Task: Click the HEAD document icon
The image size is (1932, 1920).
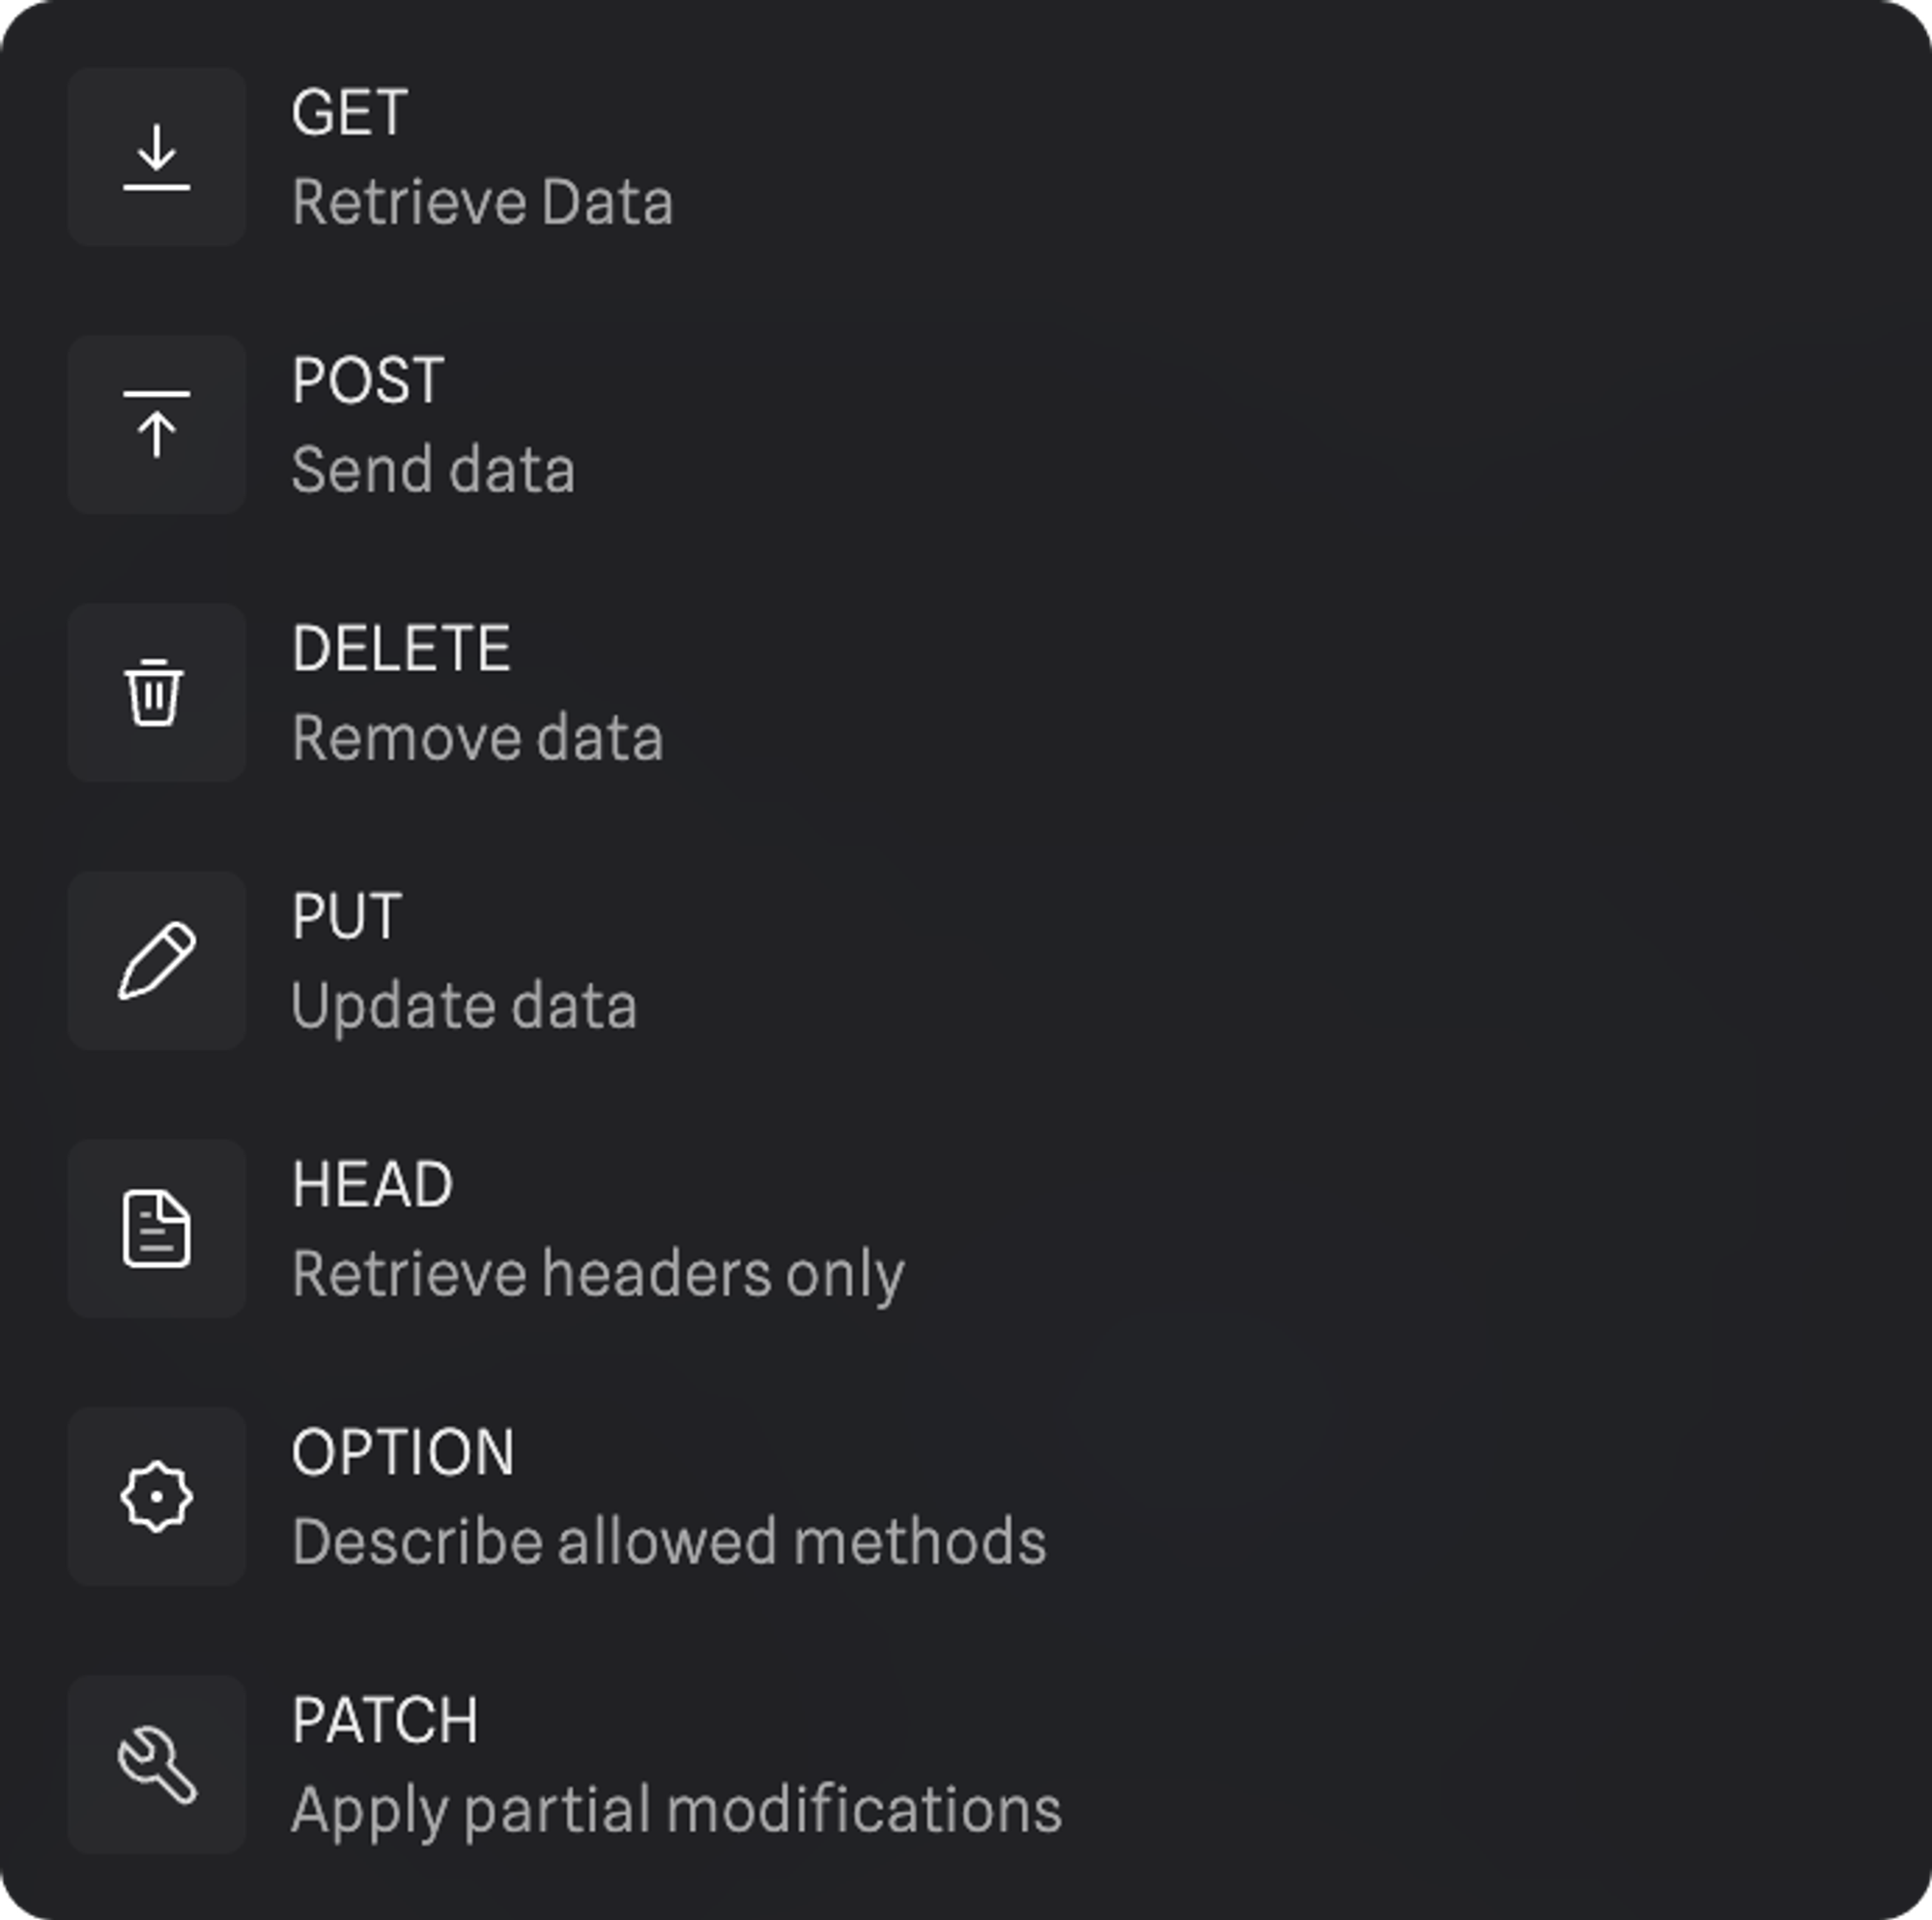Action: pos(156,1228)
